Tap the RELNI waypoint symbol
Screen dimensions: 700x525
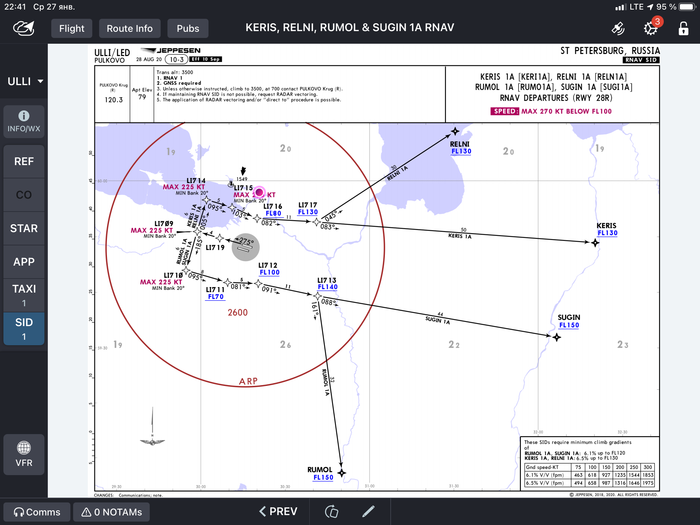[455, 131]
